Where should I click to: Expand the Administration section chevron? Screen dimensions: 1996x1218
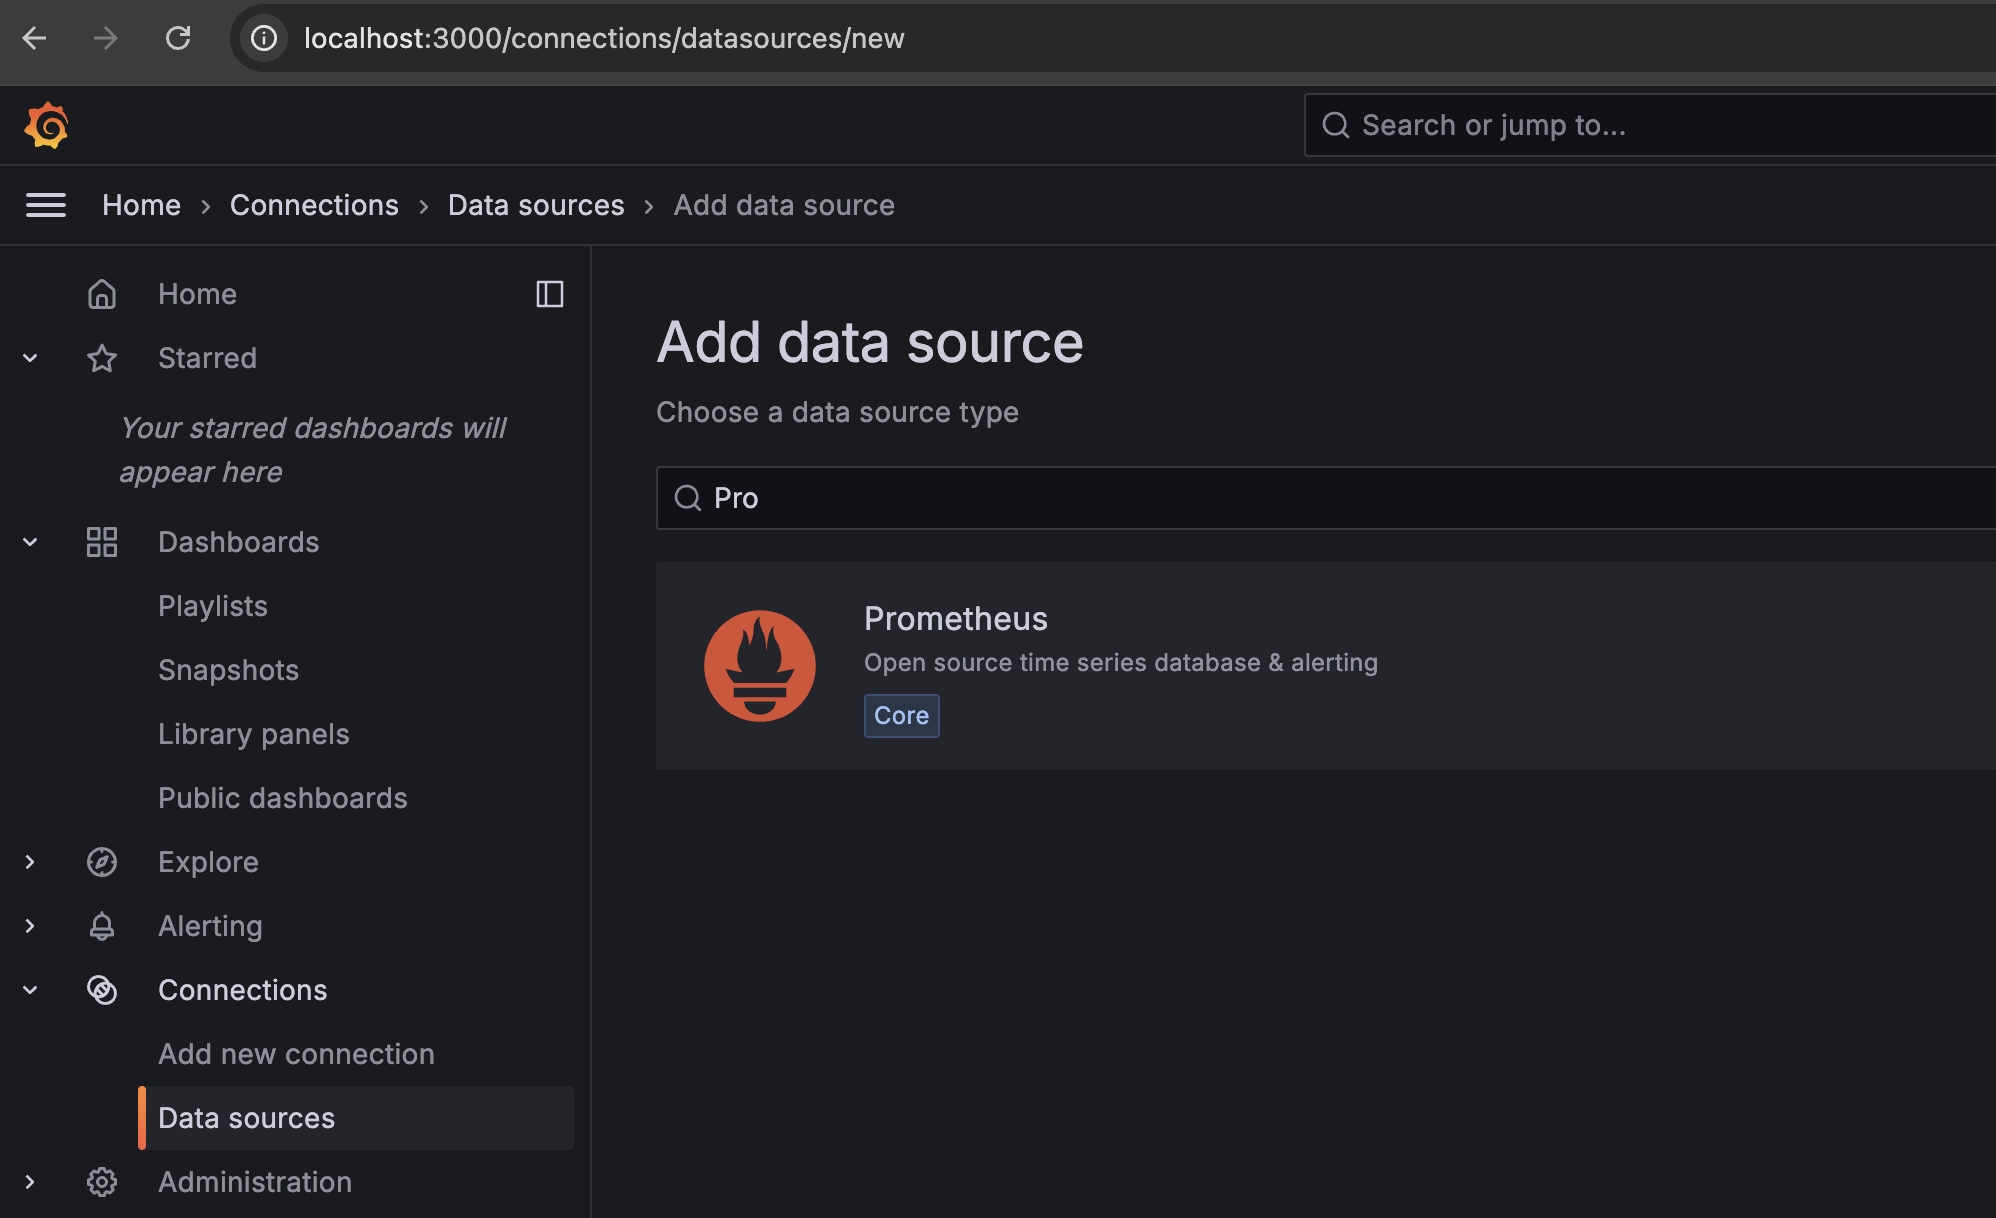[x=30, y=1182]
